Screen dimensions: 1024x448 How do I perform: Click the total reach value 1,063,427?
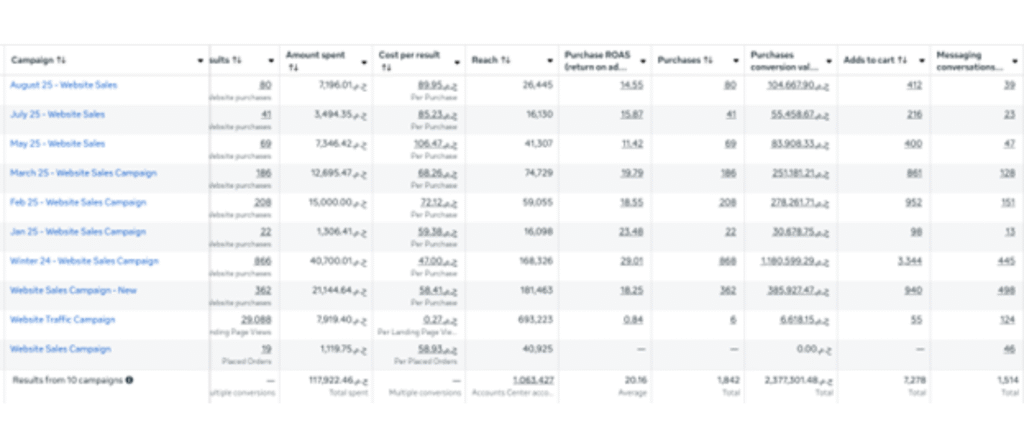(x=534, y=380)
